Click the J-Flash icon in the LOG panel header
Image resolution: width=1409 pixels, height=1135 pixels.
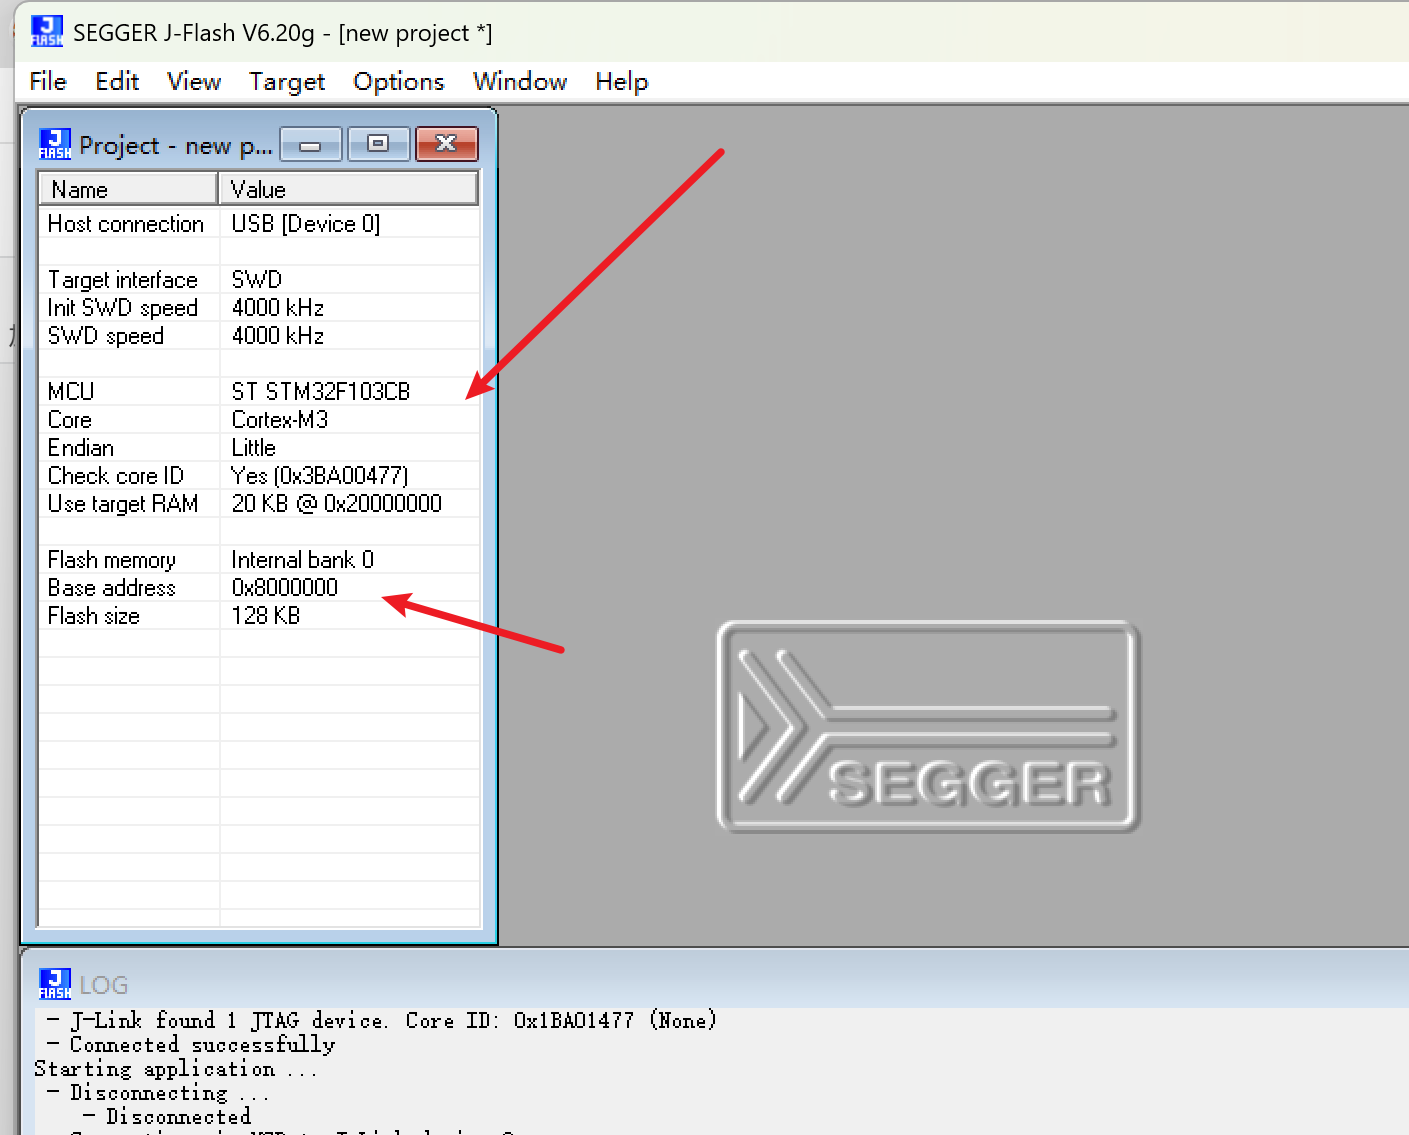55,984
